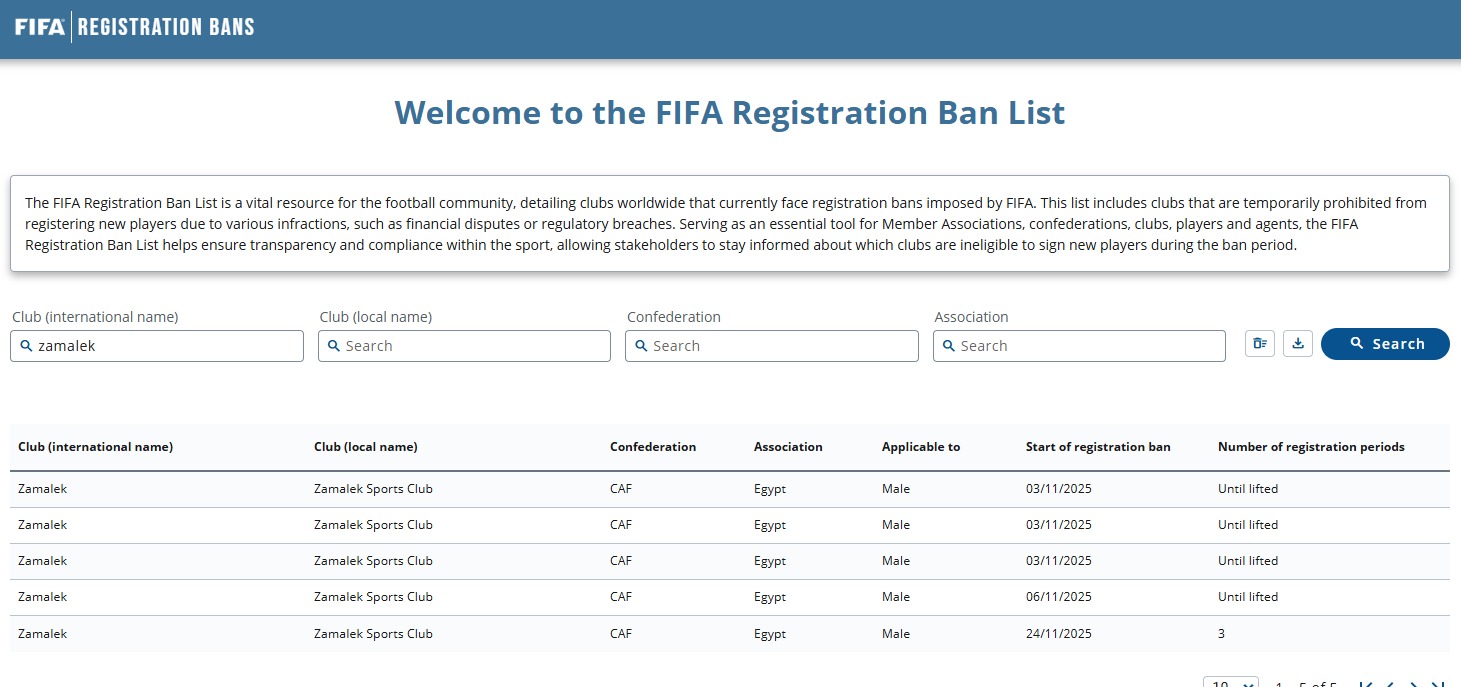Screen dimensions: 1461x687
Task: Jump to the last results page
Action: pos(1438,684)
